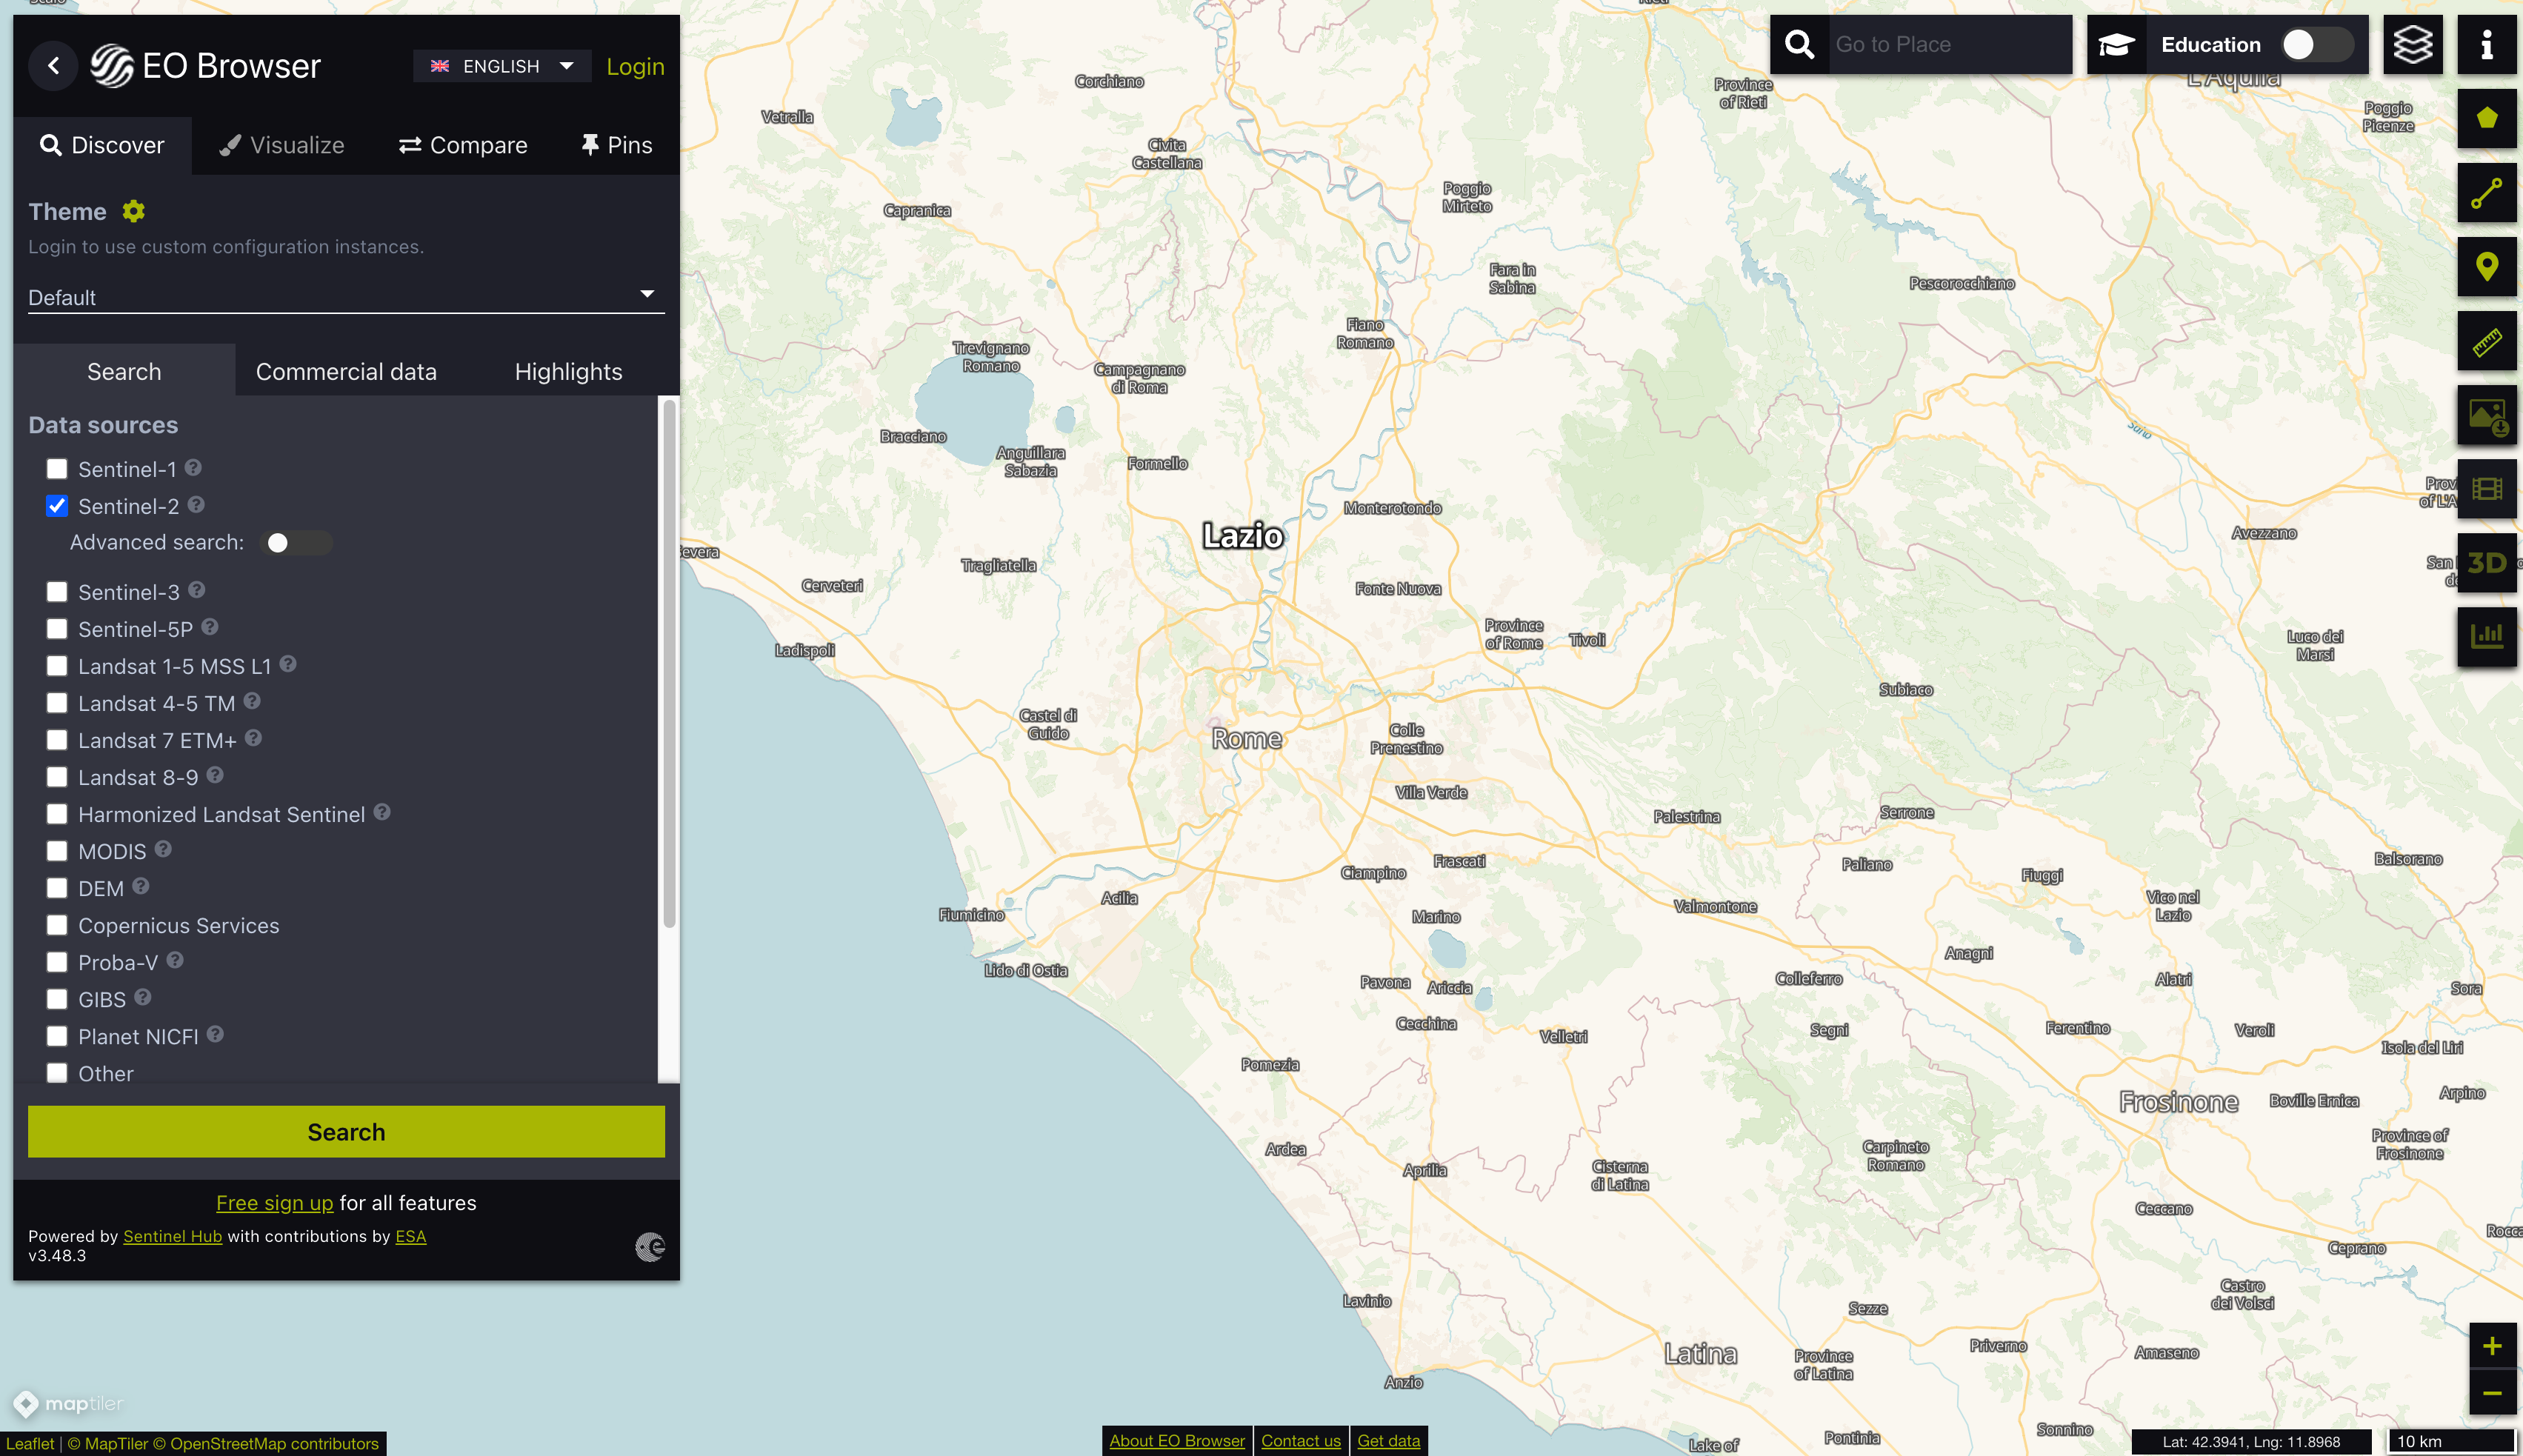The height and width of the screenshot is (1456, 2523).
Task: Open the Default theme dropdown
Action: point(346,297)
